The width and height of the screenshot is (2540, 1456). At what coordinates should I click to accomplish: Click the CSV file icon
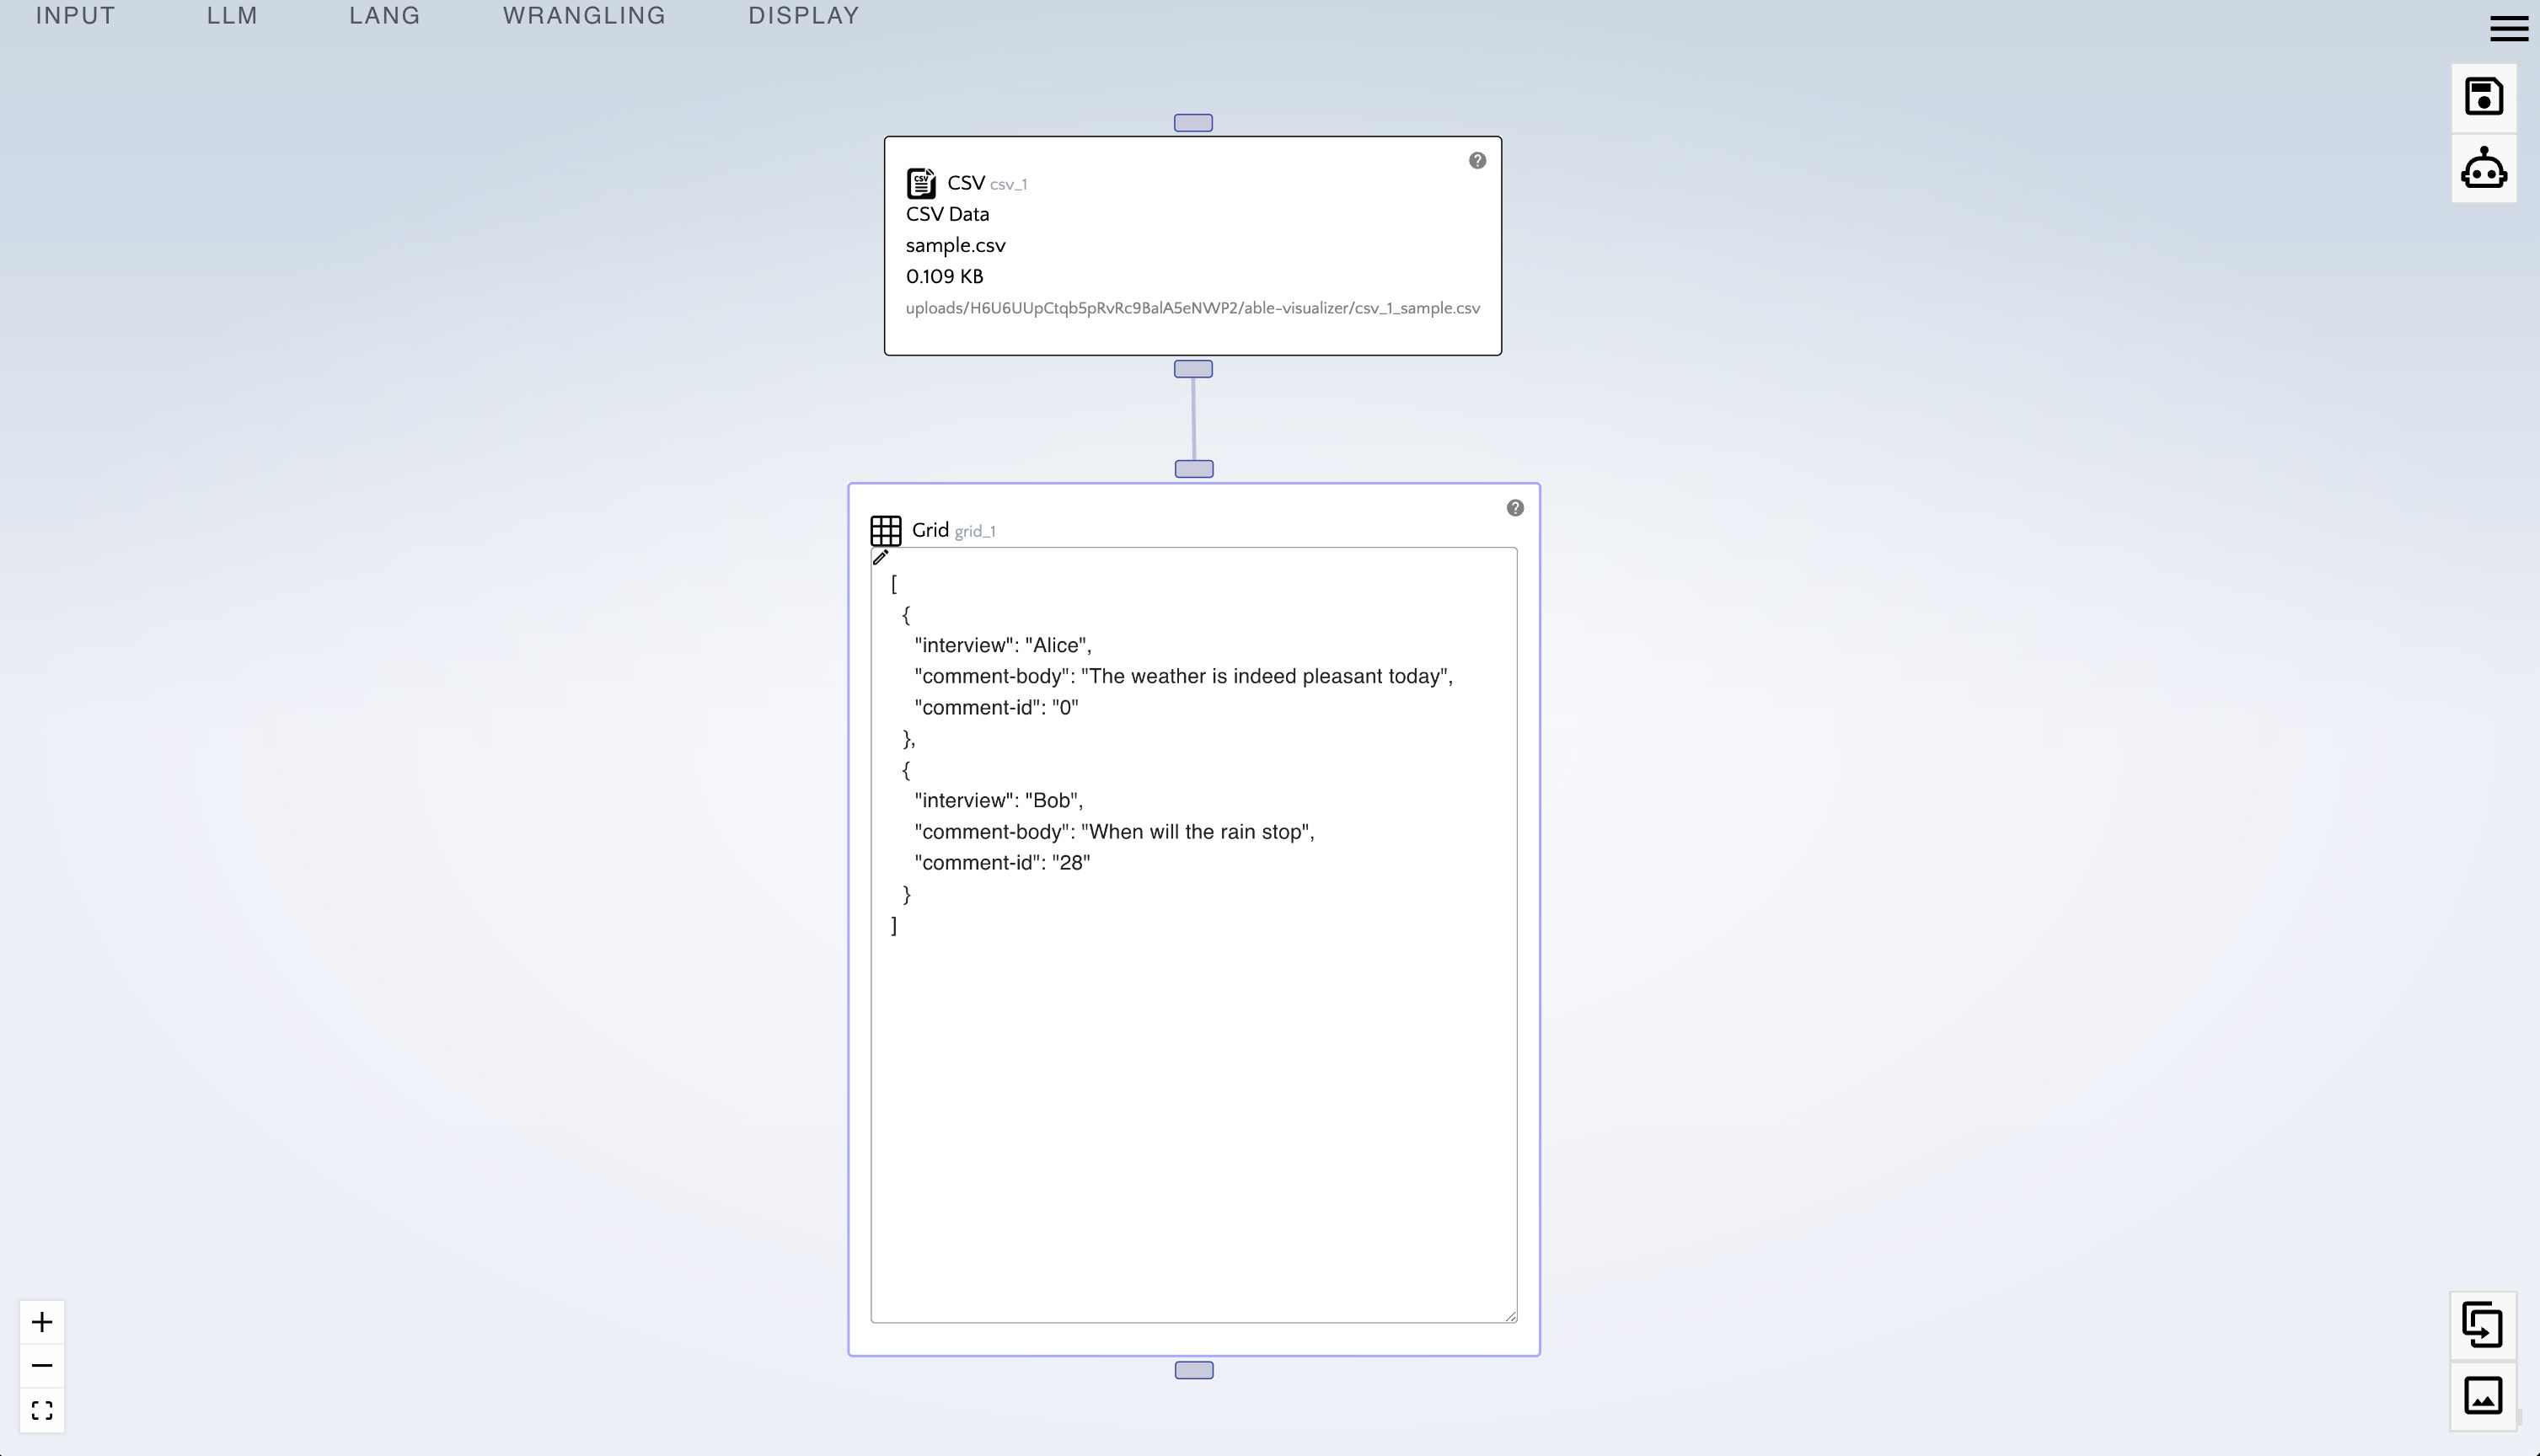(x=921, y=183)
